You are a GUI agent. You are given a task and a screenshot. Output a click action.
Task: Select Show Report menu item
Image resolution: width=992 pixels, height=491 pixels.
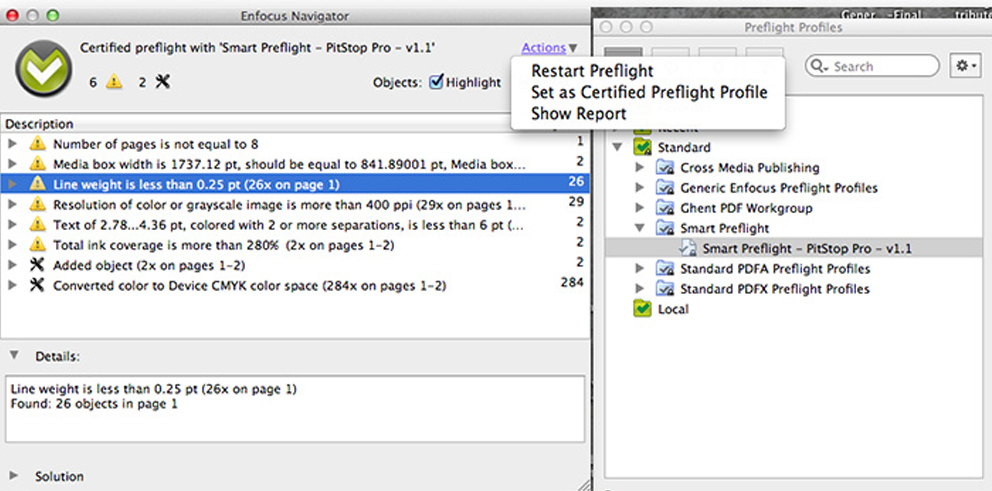click(578, 113)
